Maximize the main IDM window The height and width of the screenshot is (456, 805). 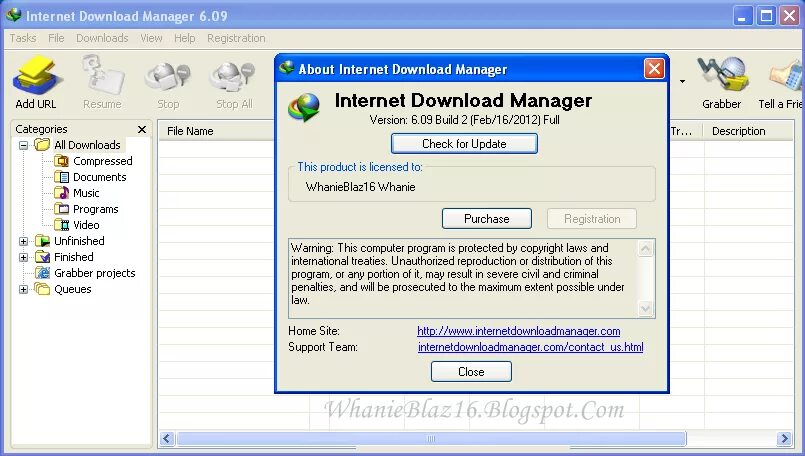(x=766, y=16)
